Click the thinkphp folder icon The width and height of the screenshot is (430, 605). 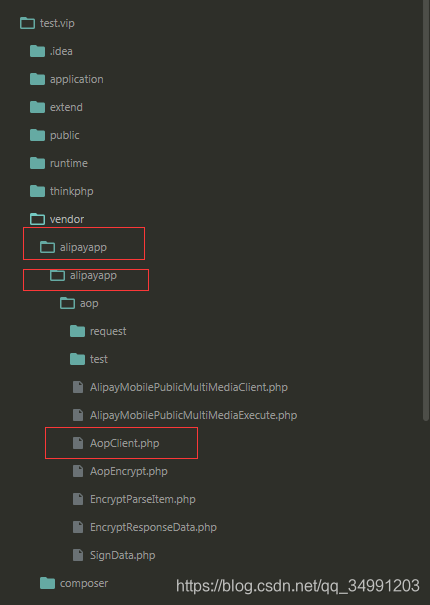(x=37, y=191)
